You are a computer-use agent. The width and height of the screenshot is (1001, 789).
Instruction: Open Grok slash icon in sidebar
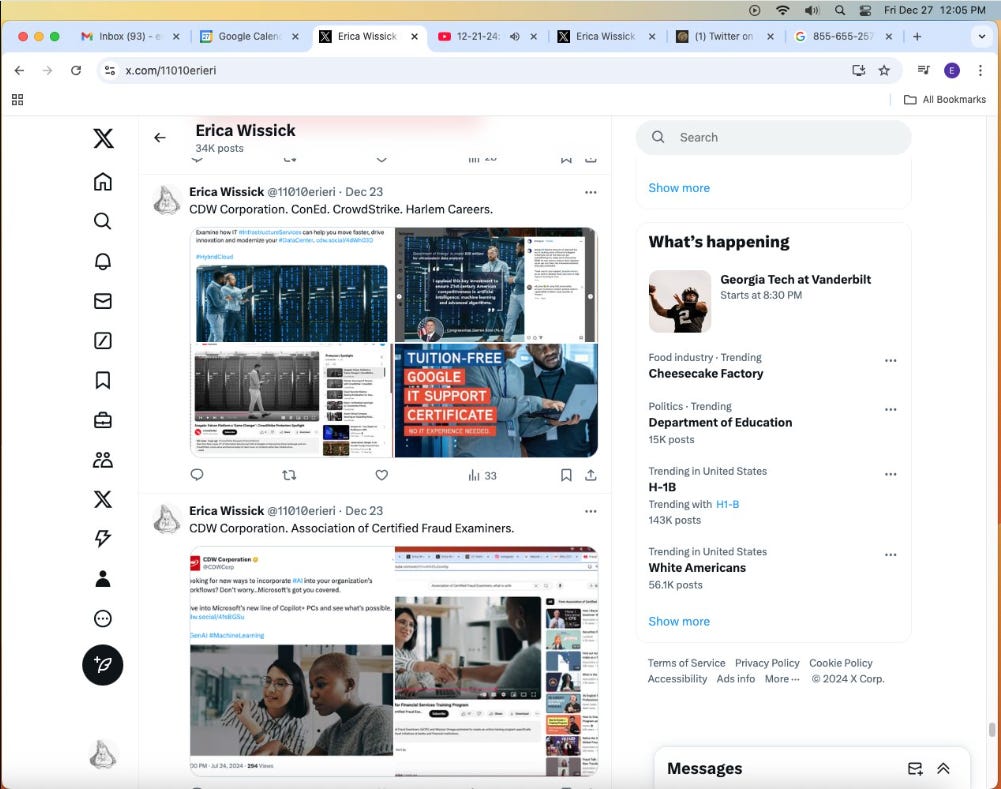[x=103, y=341]
